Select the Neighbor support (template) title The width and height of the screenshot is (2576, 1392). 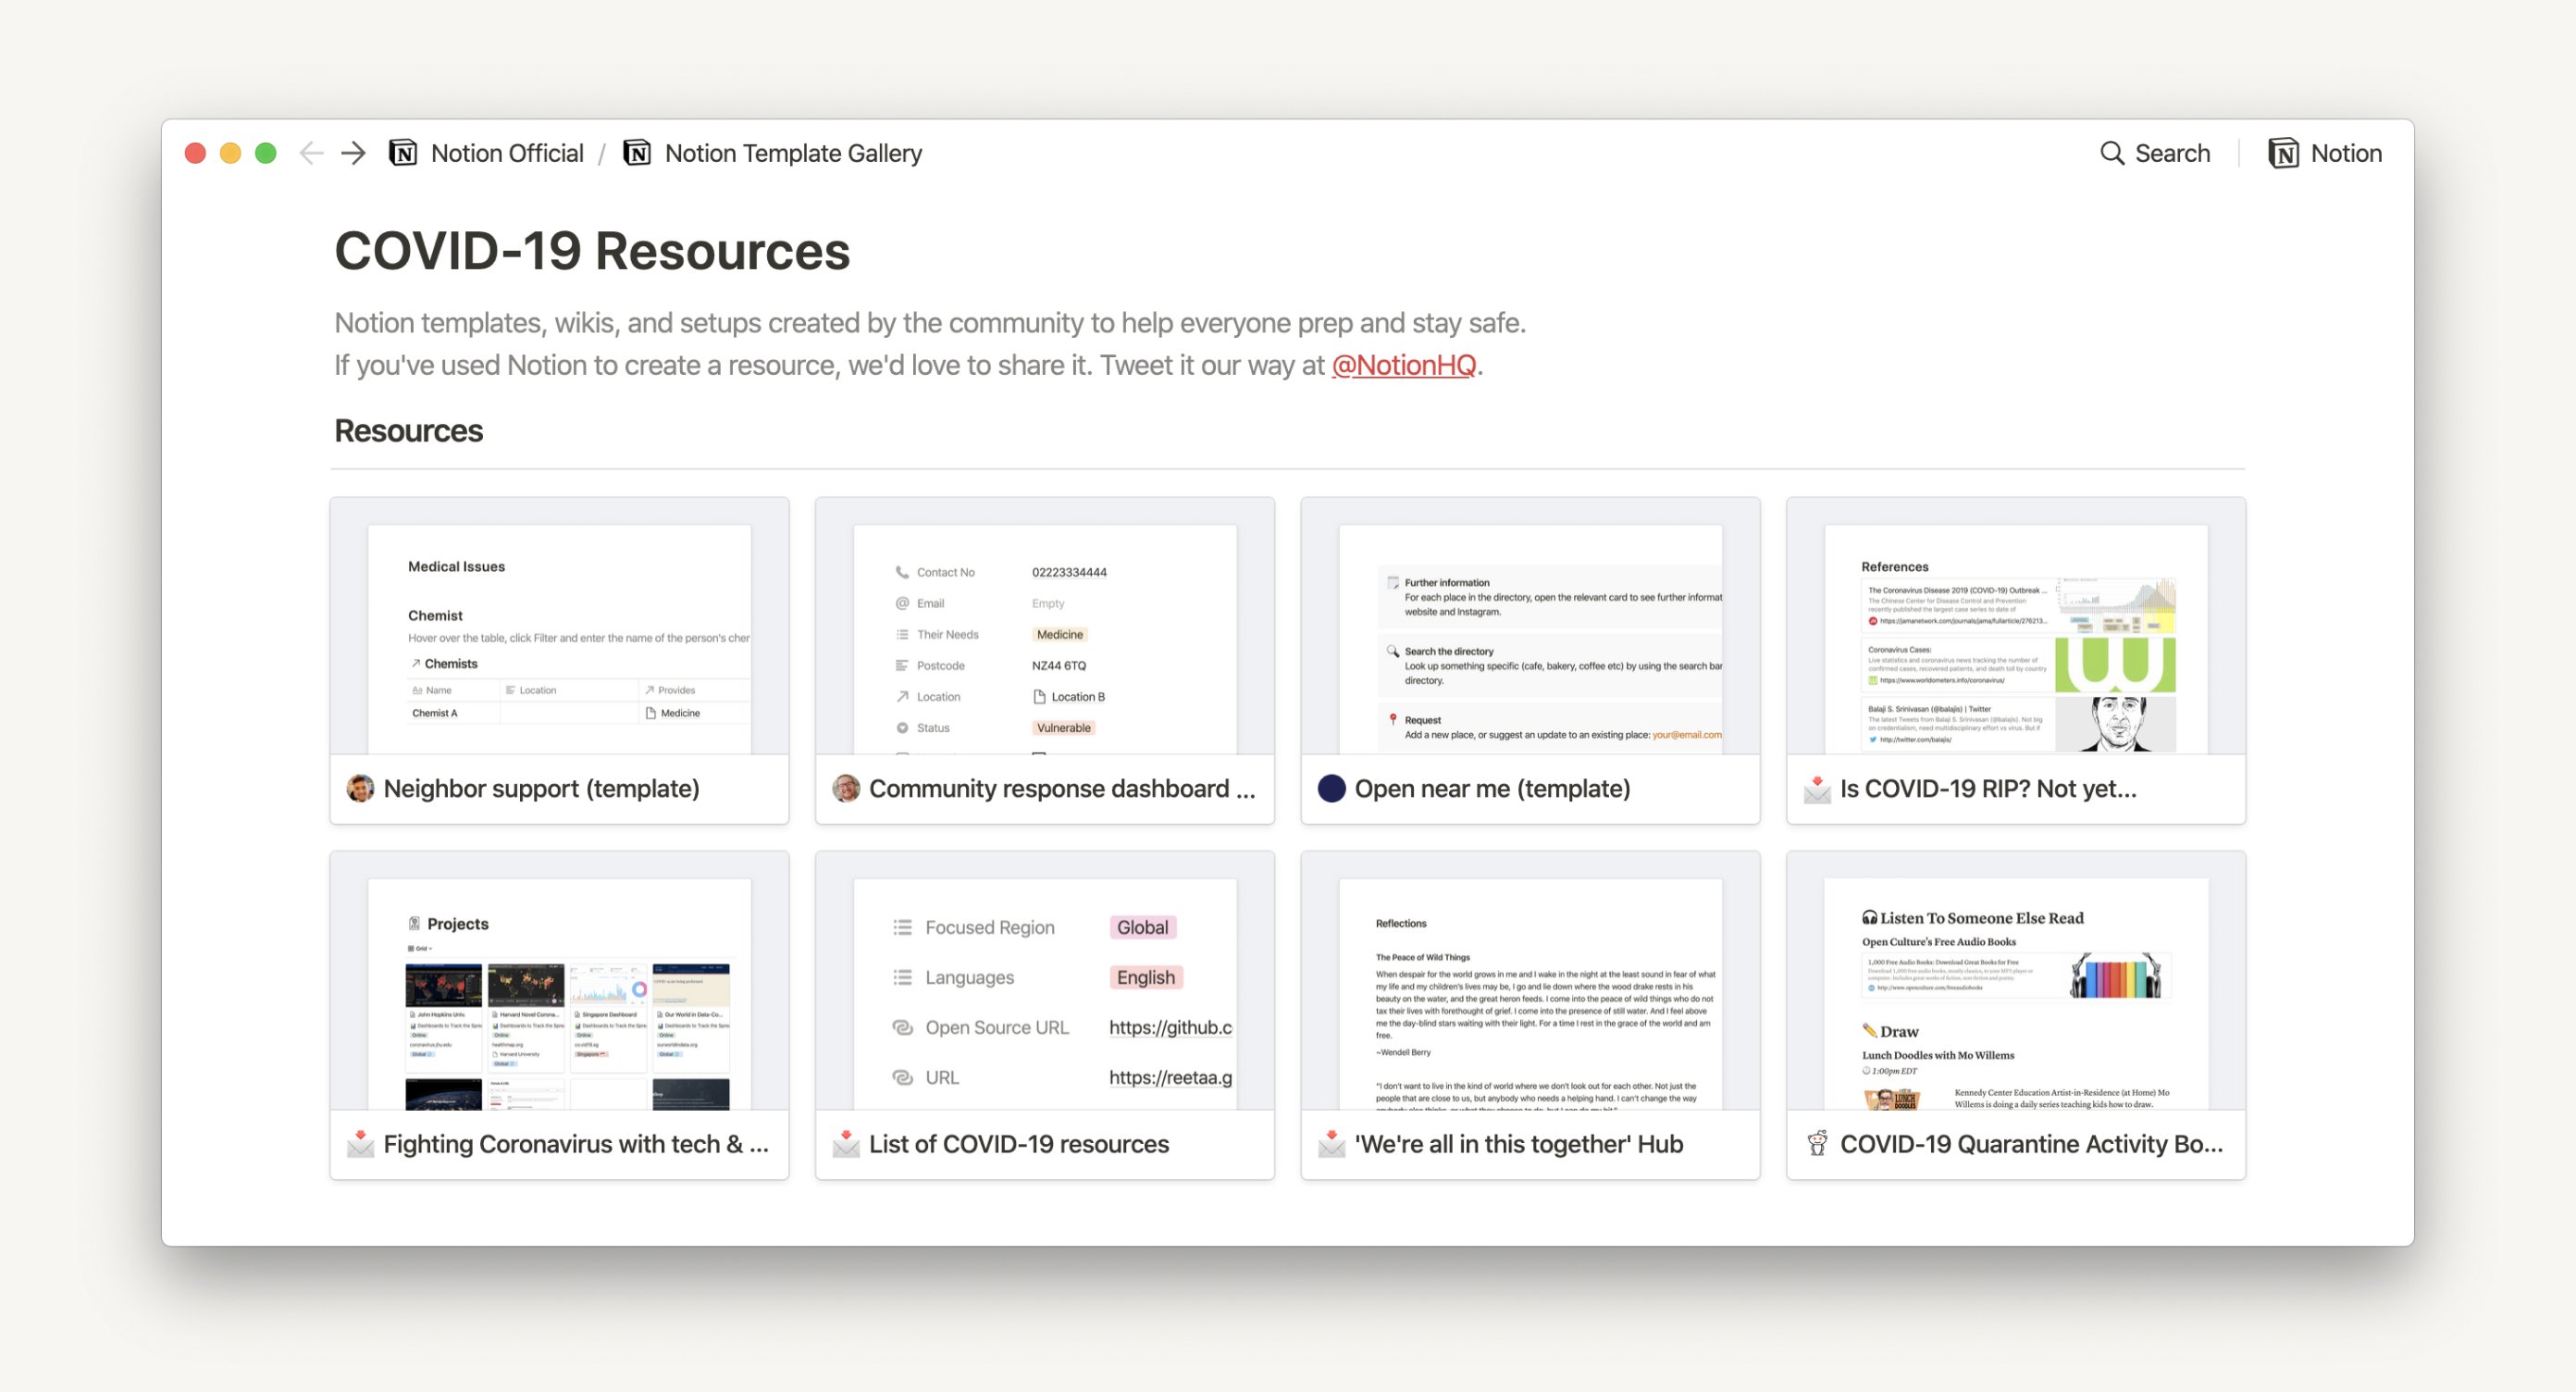541,788
